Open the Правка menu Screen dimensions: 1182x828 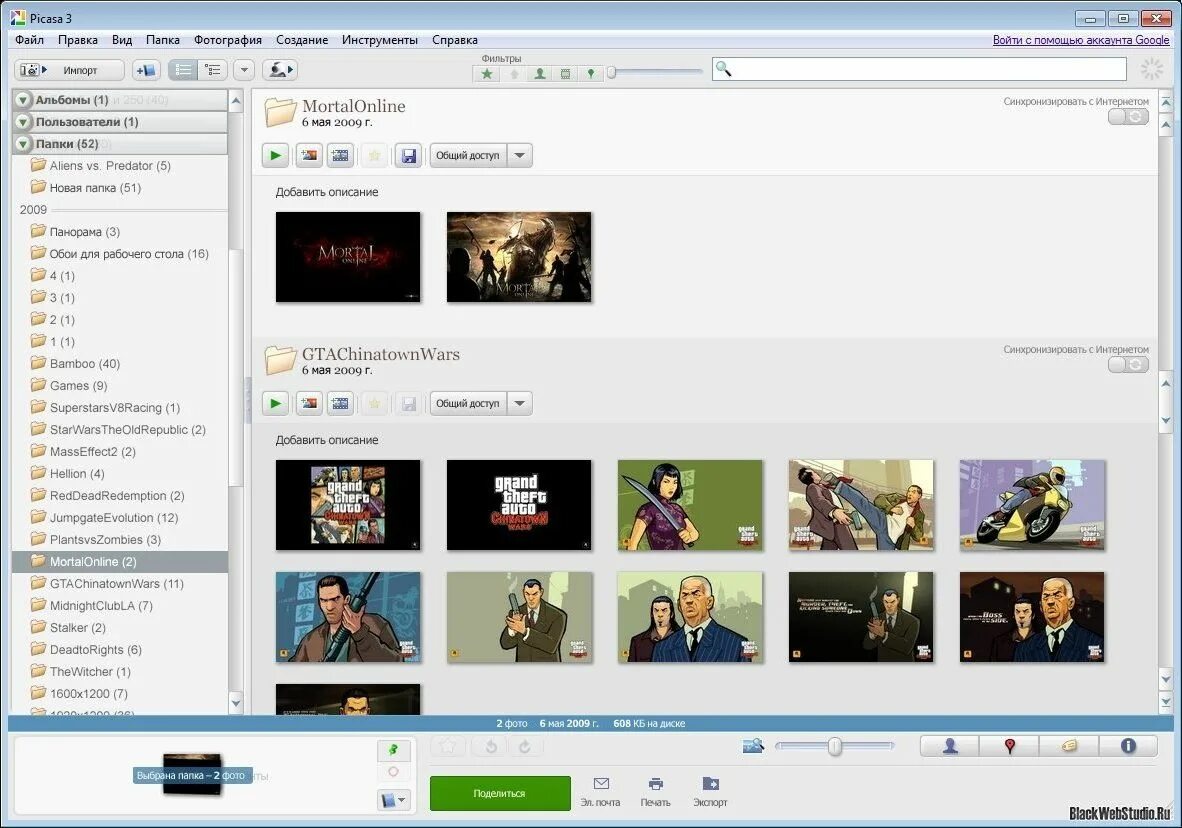(x=78, y=40)
